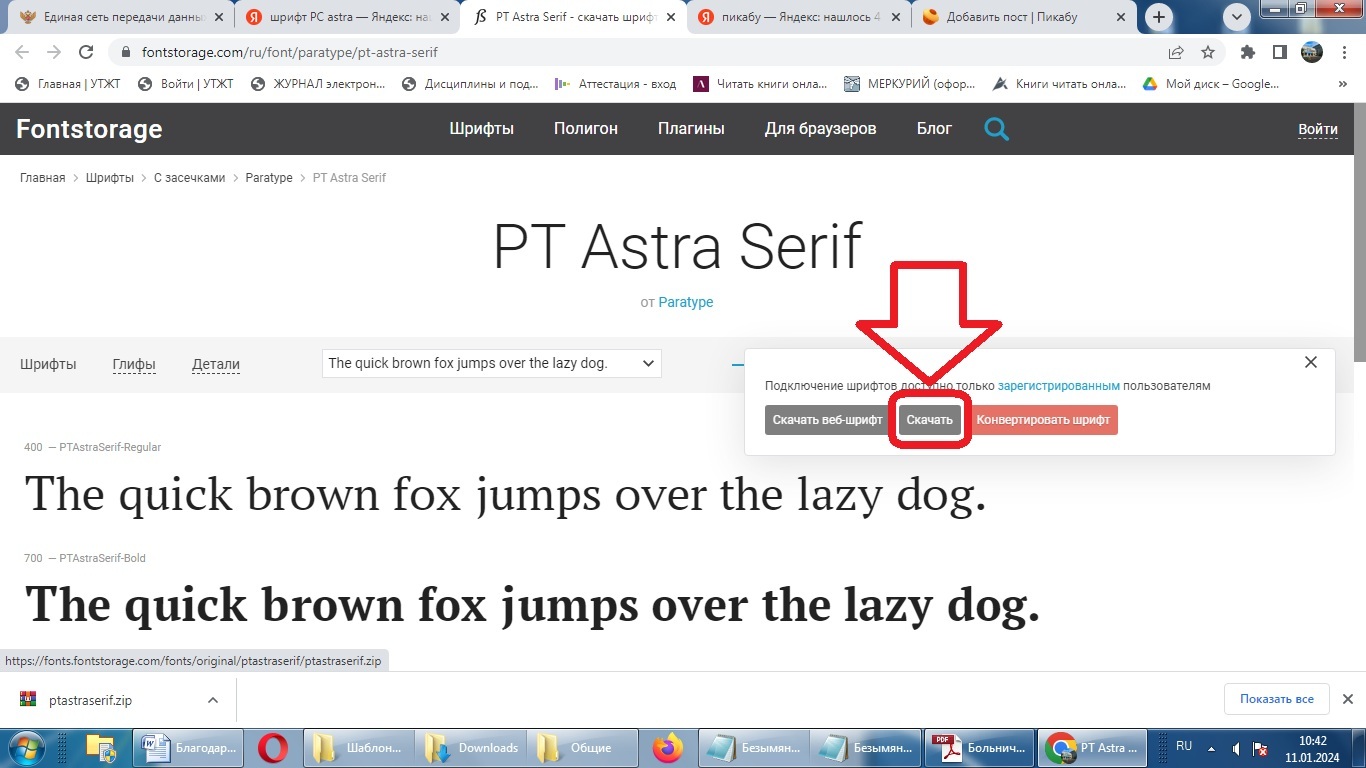Click the address bar URL field

640,52
